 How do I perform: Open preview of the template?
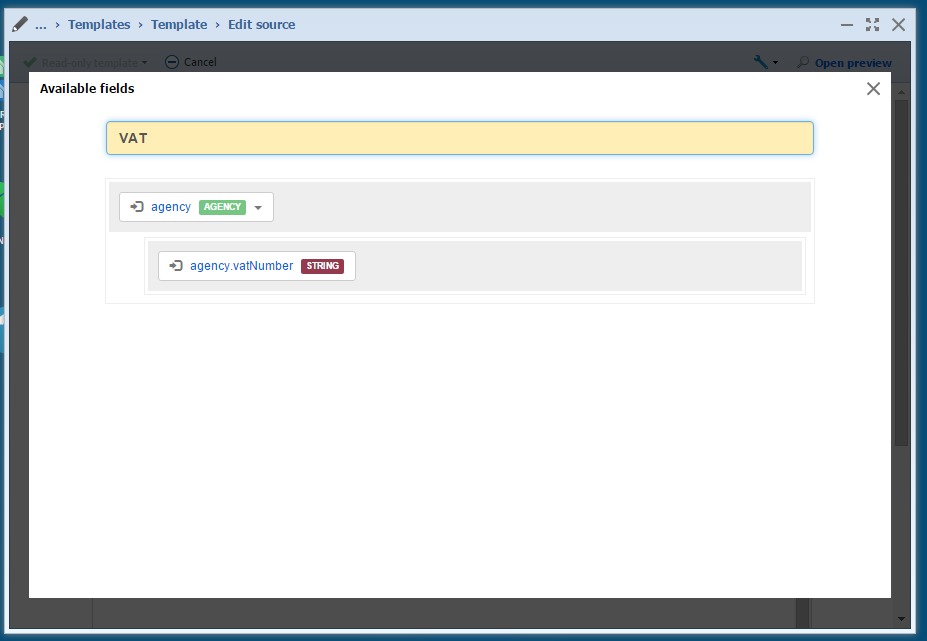pos(844,63)
